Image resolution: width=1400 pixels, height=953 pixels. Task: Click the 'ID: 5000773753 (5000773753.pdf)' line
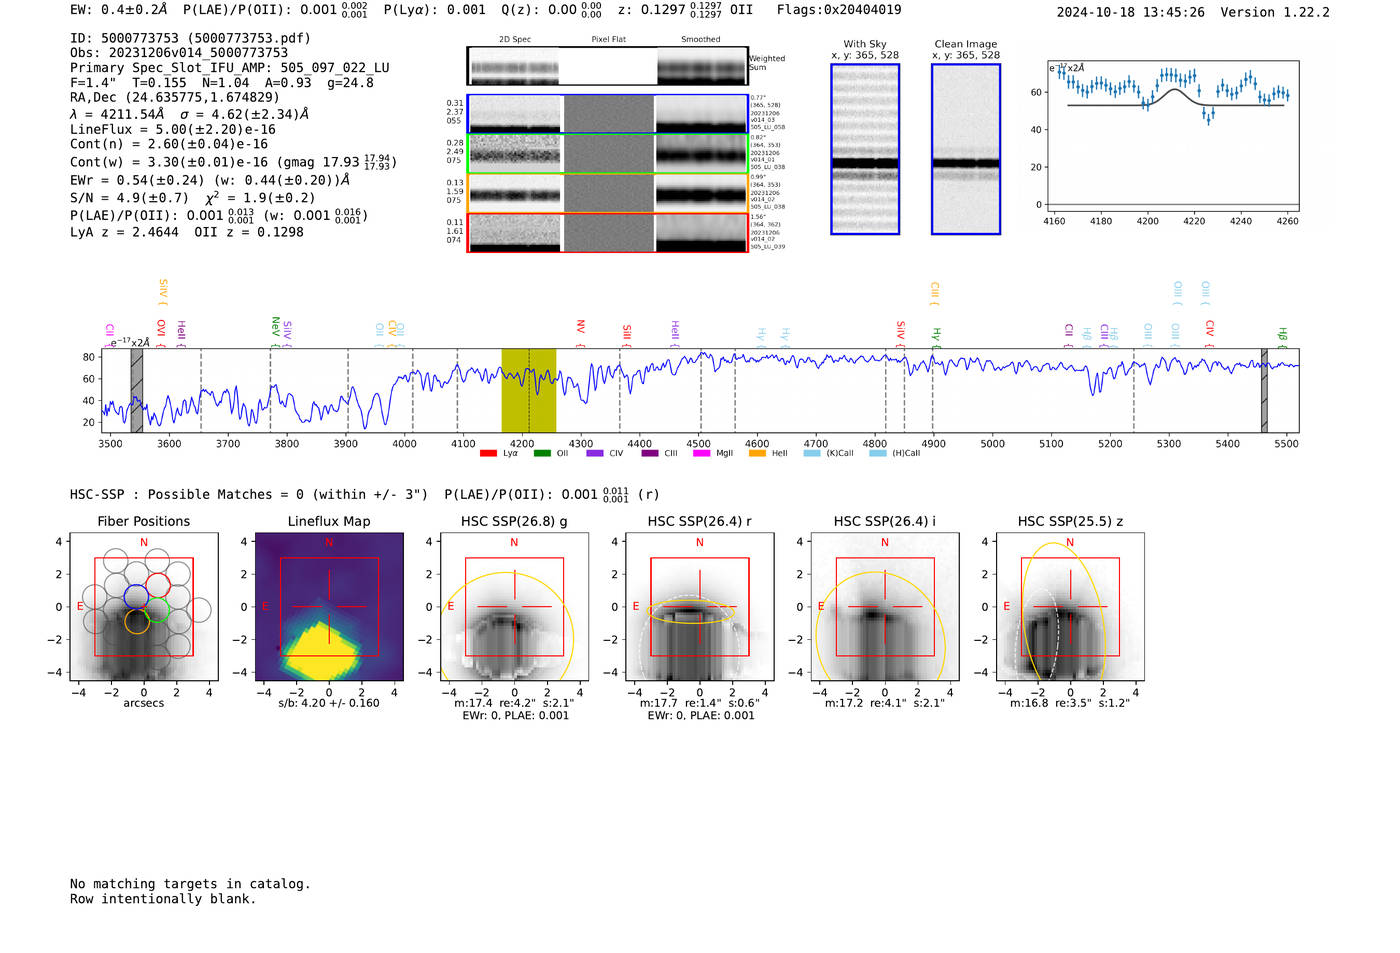(x=190, y=38)
